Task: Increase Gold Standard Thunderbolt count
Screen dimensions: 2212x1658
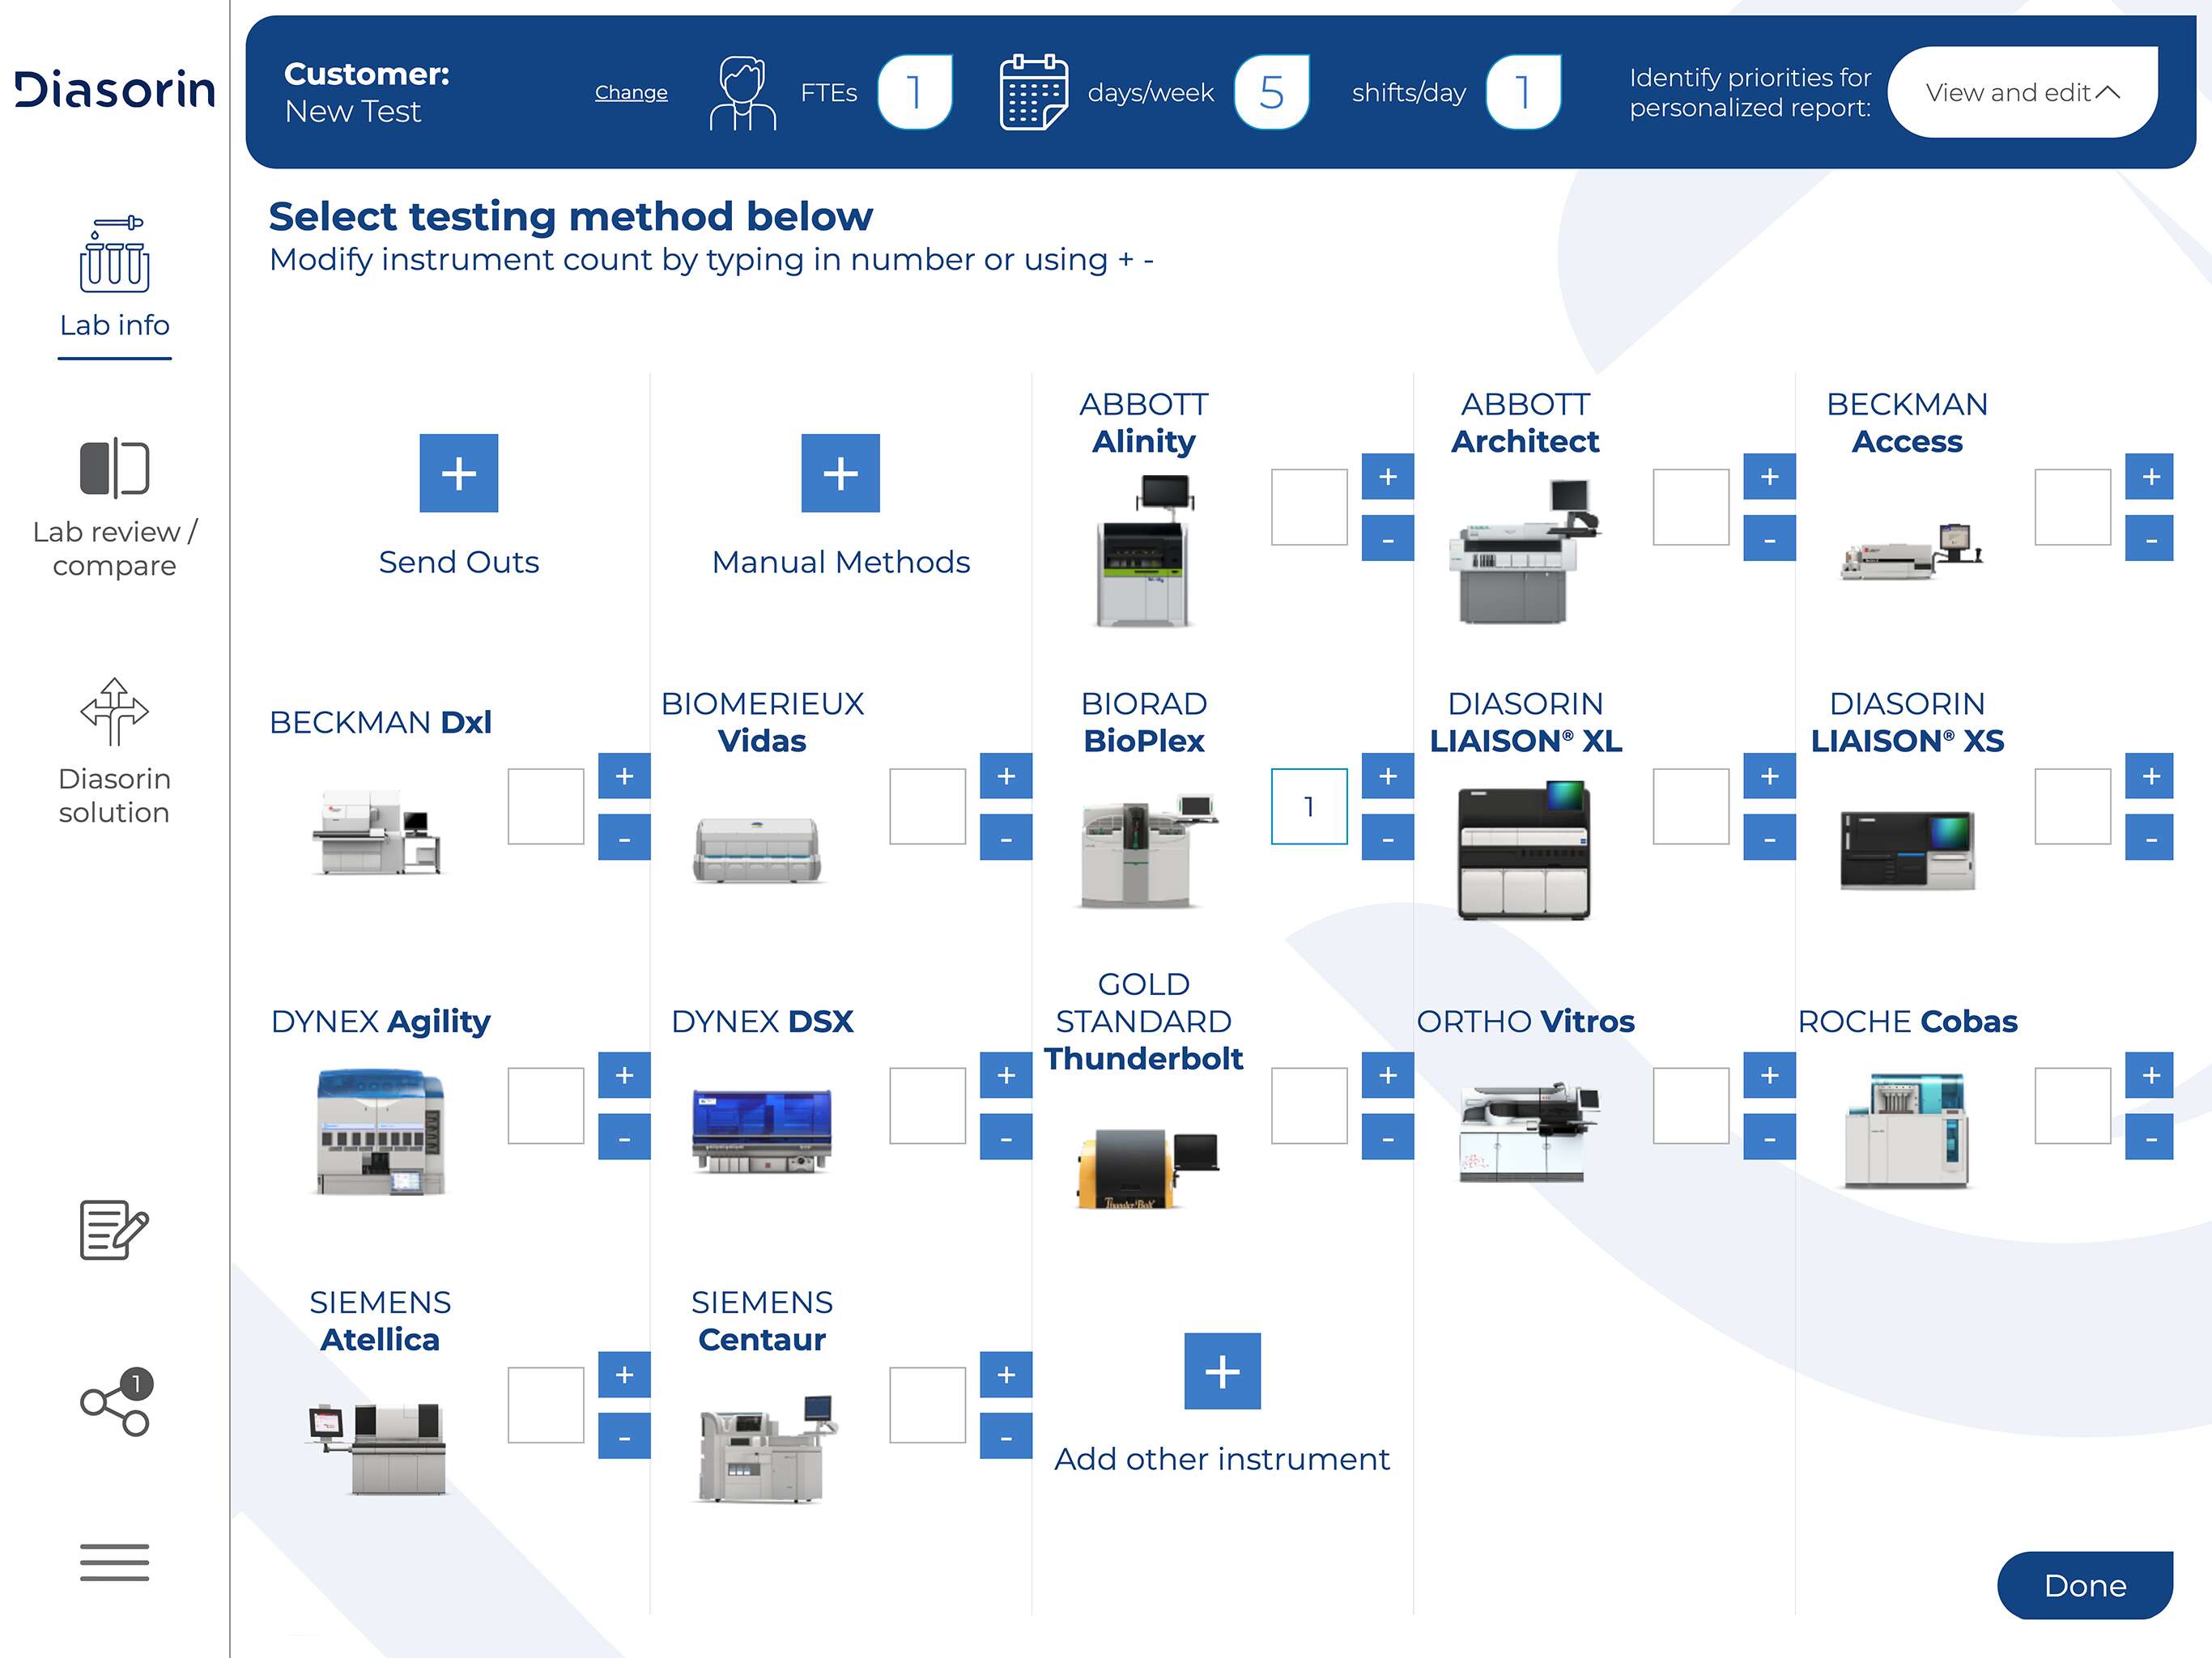Action: click(1388, 1075)
